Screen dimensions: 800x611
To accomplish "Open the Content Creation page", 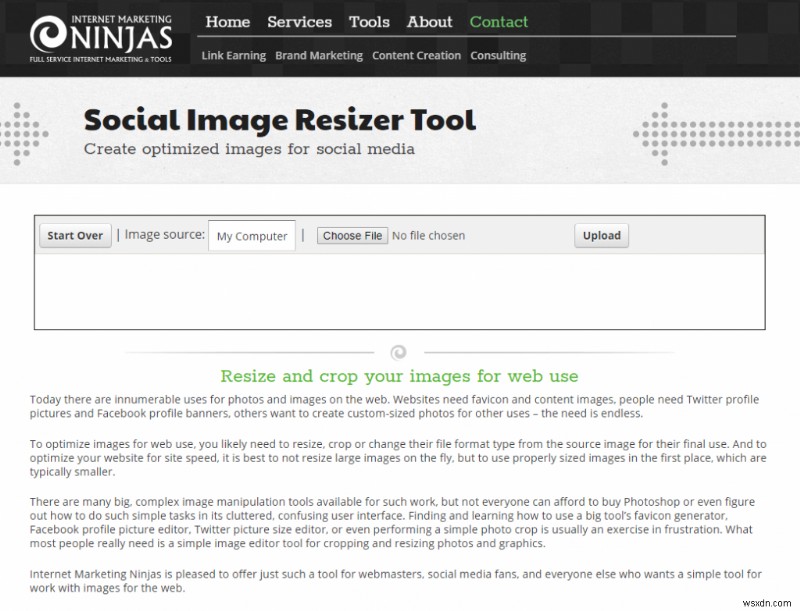I will [416, 56].
